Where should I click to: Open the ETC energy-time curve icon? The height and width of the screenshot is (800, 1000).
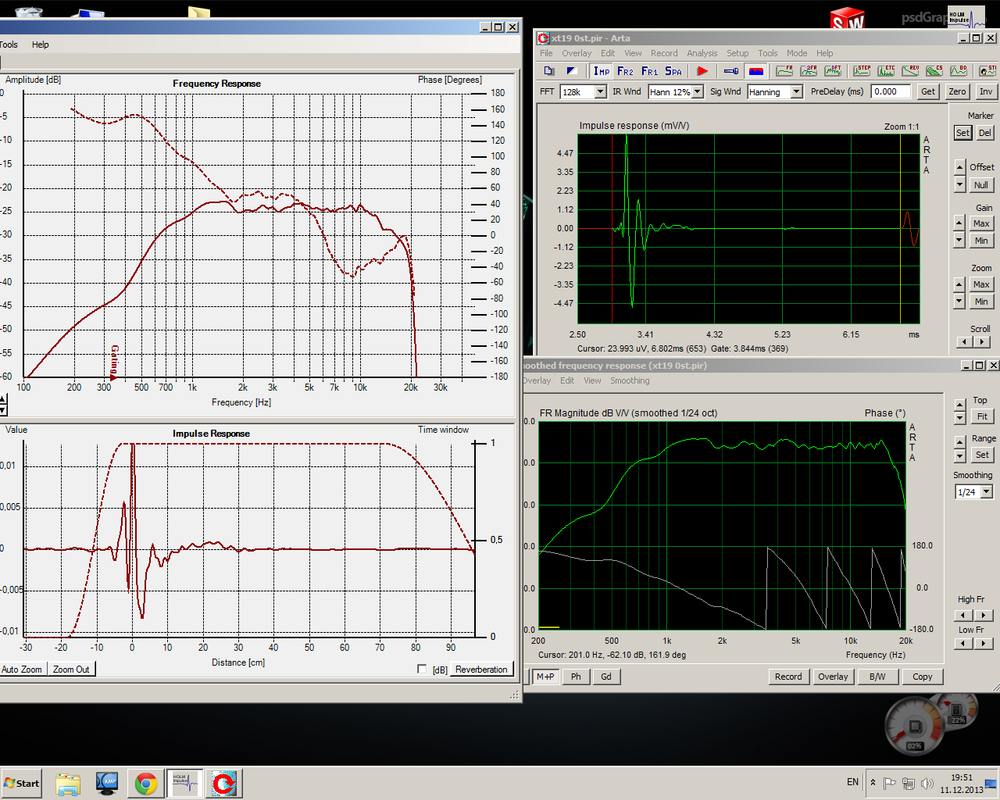click(886, 71)
